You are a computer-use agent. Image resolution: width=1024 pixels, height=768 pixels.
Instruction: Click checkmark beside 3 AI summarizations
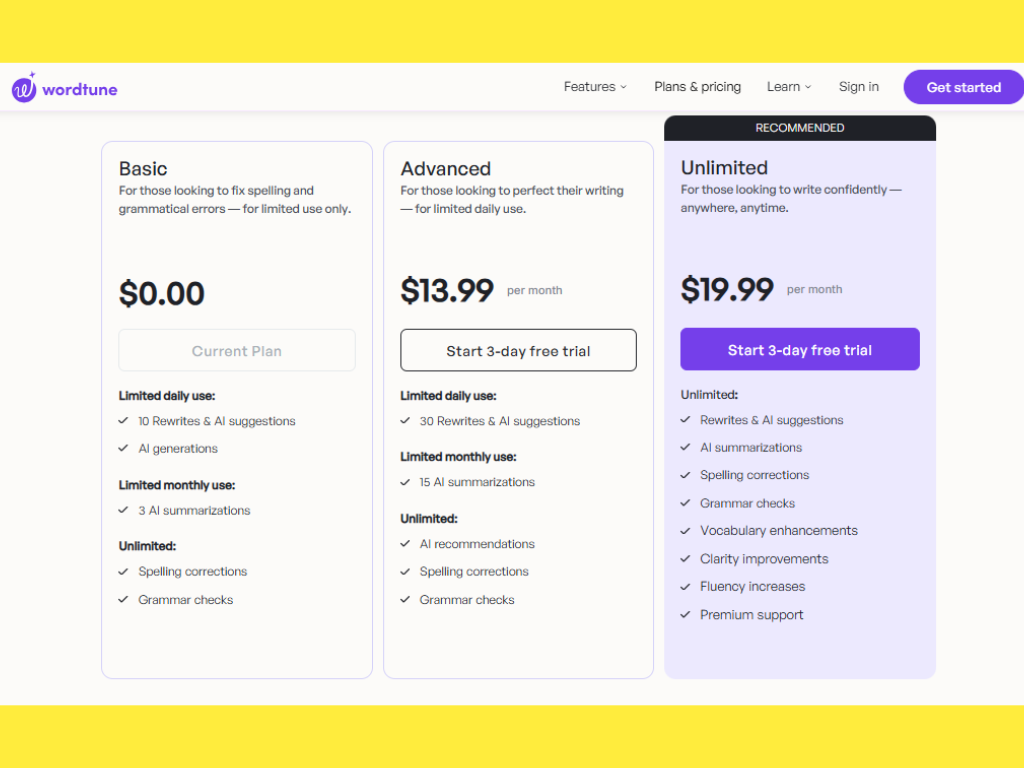[x=124, y=510]
